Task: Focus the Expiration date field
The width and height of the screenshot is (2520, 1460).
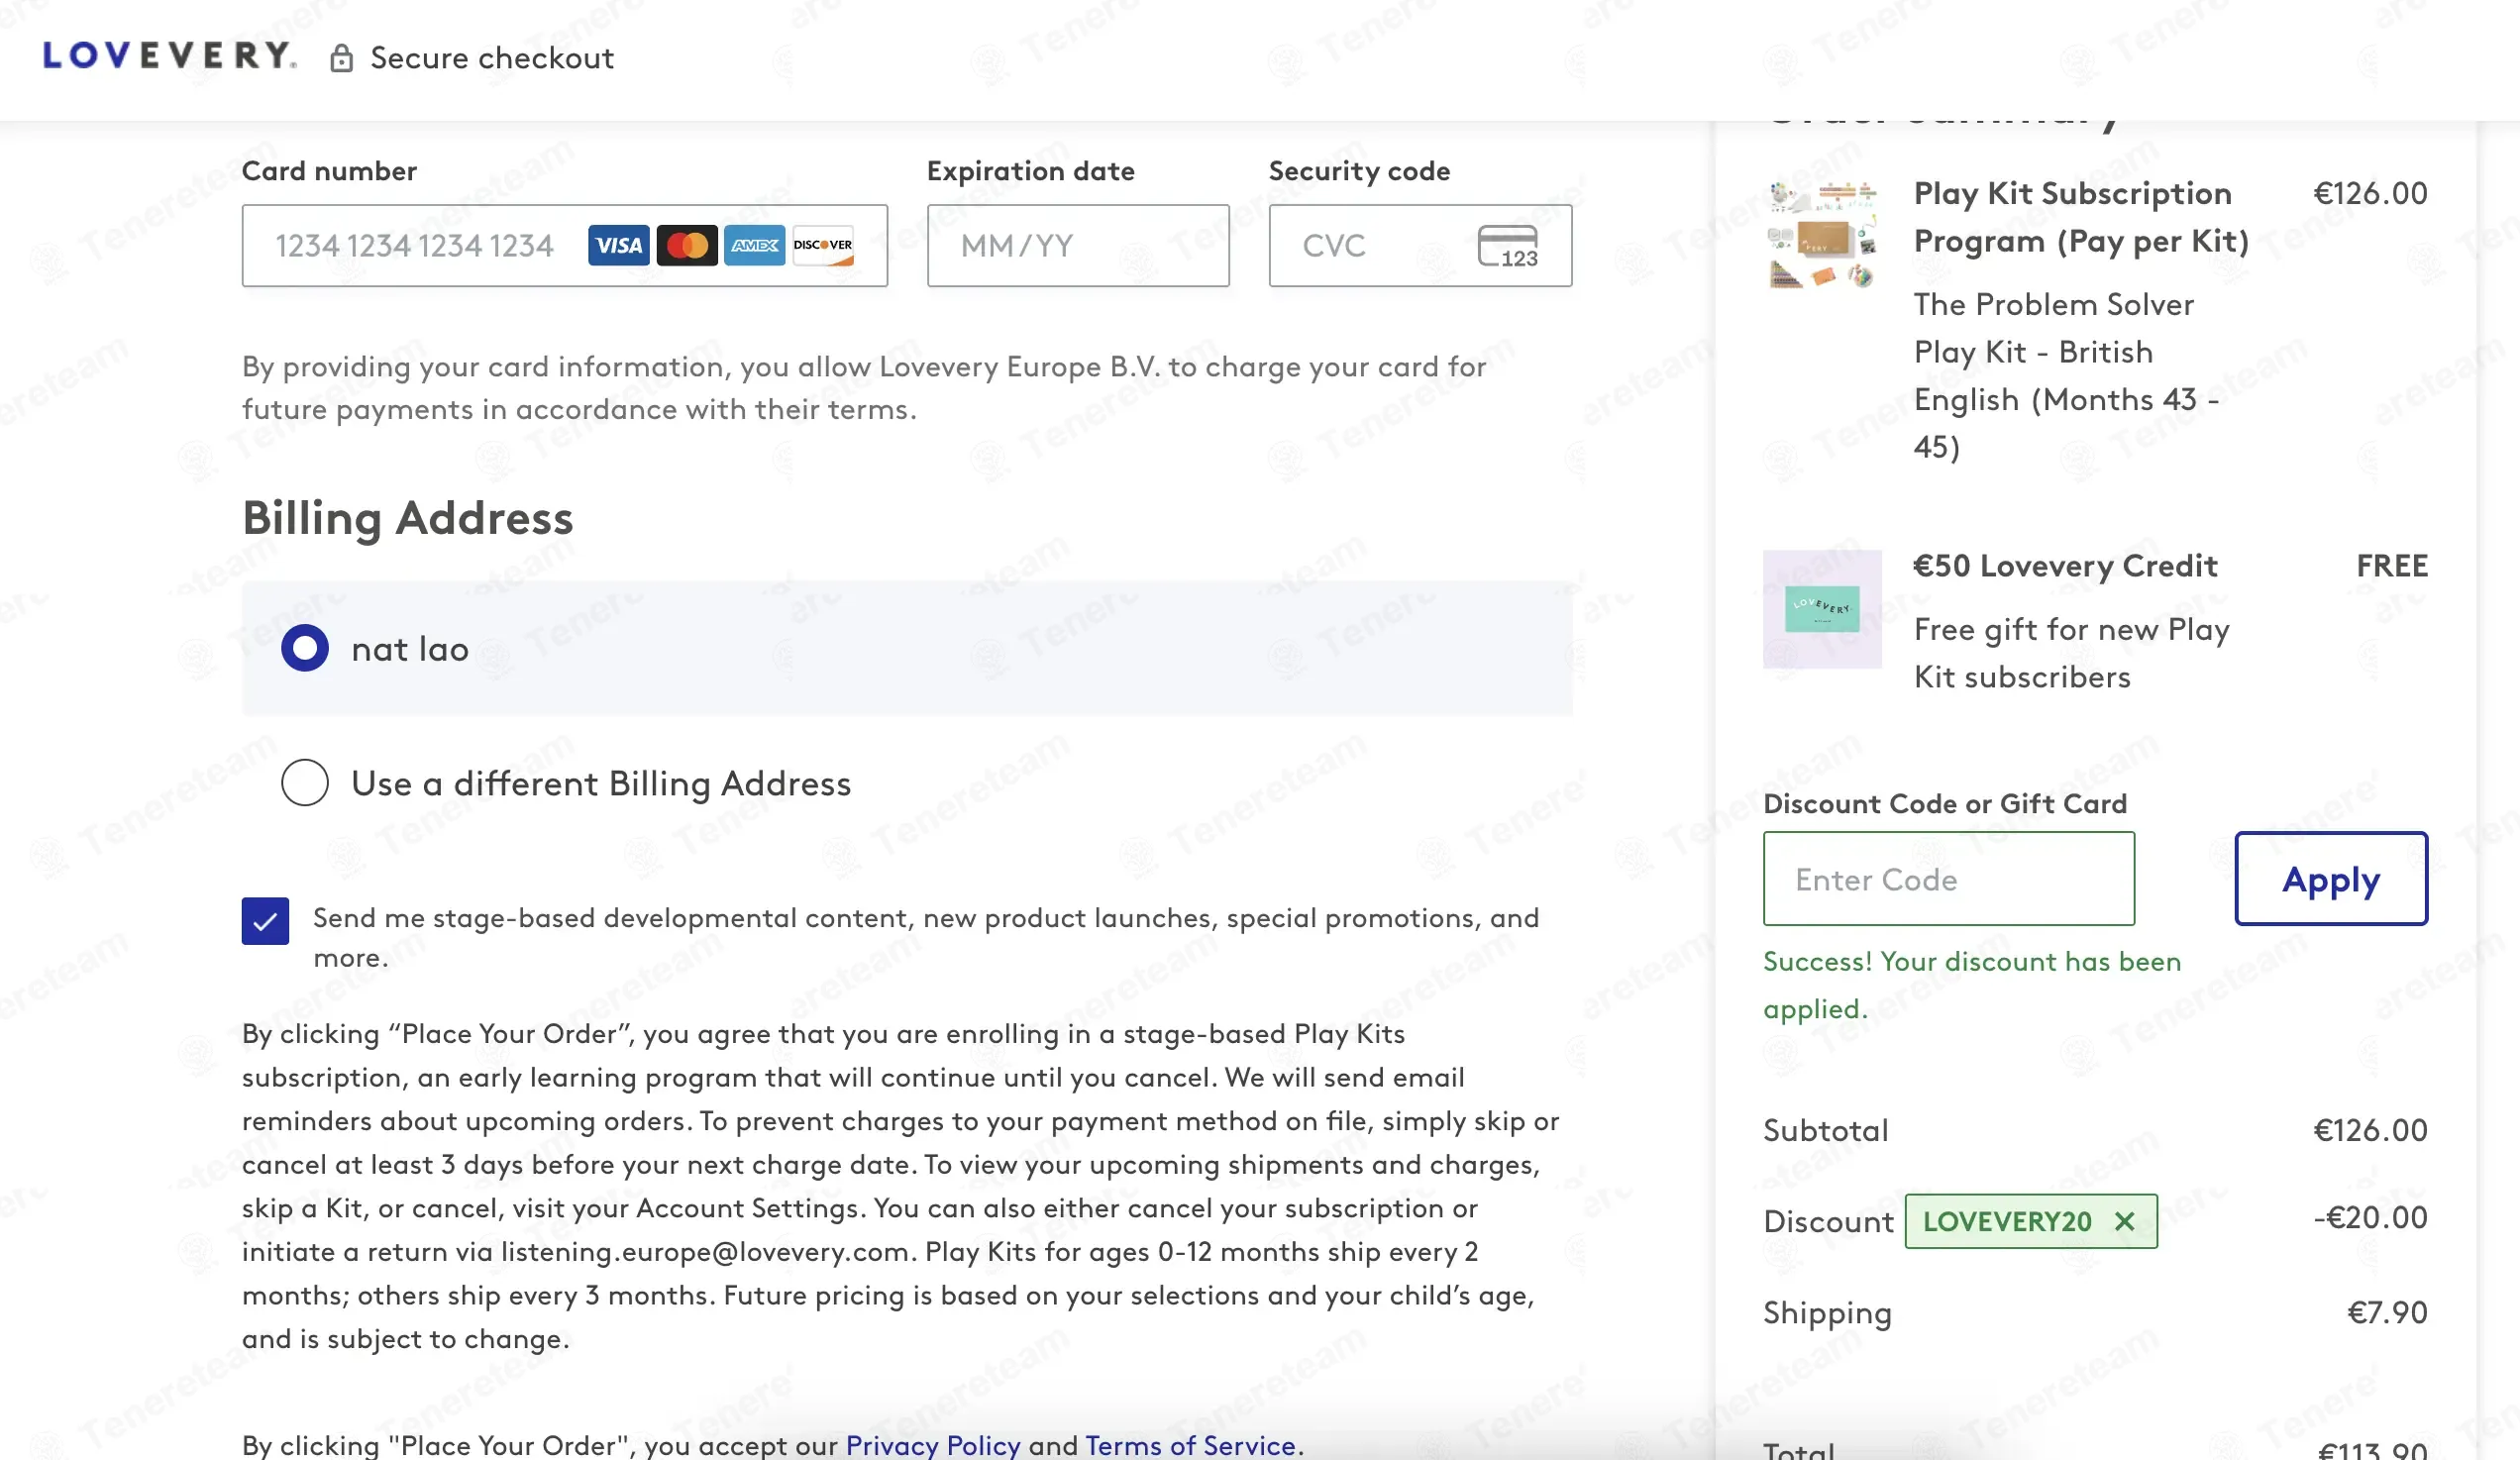Action: click(1078, 246)
